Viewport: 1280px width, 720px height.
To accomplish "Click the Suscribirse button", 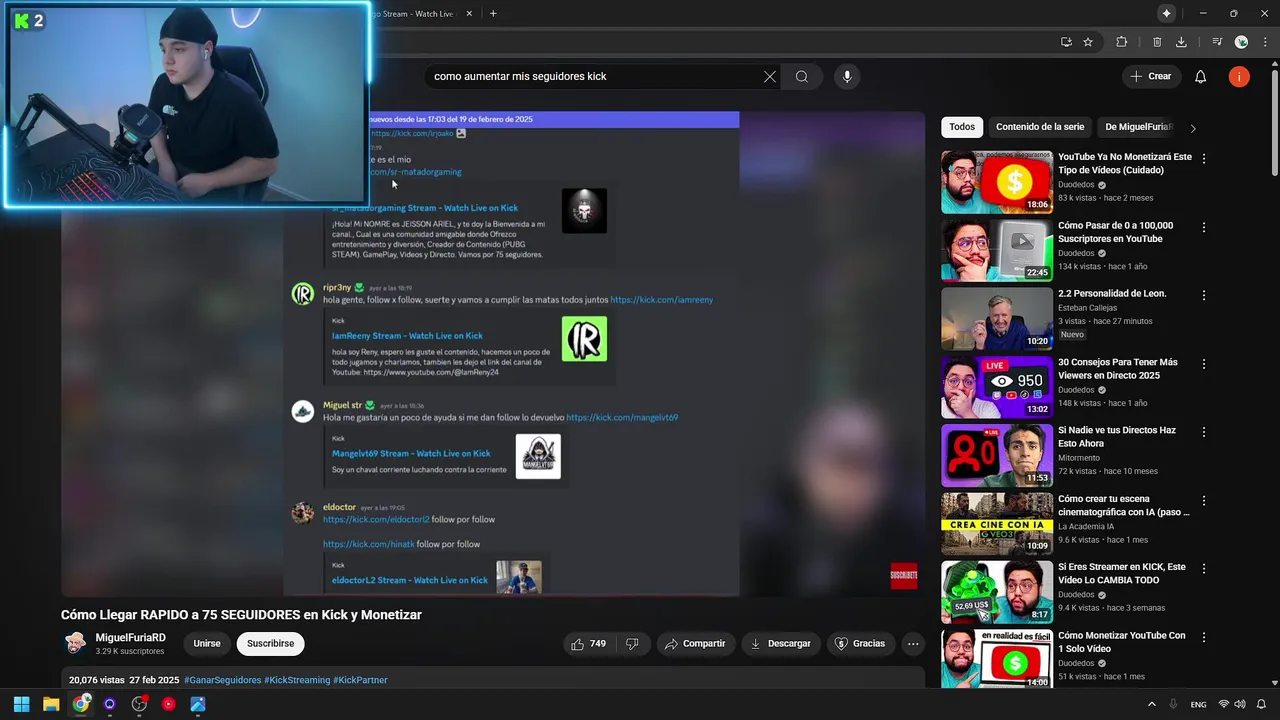I will [x=270, y=644].
